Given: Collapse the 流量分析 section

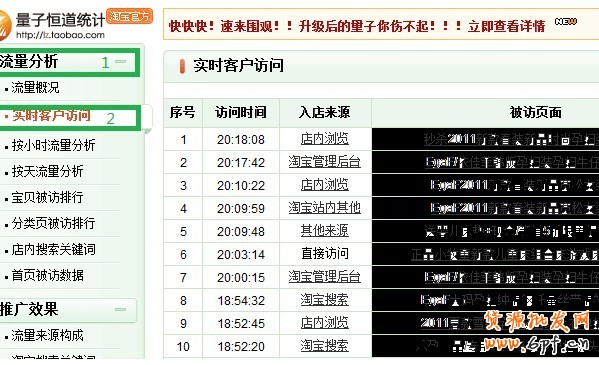Looking at the screenshot, I should click(121, 62).
